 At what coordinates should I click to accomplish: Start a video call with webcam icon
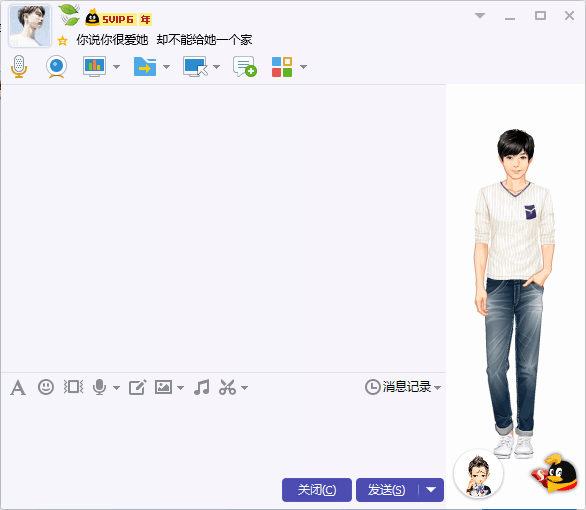[56, 67]
